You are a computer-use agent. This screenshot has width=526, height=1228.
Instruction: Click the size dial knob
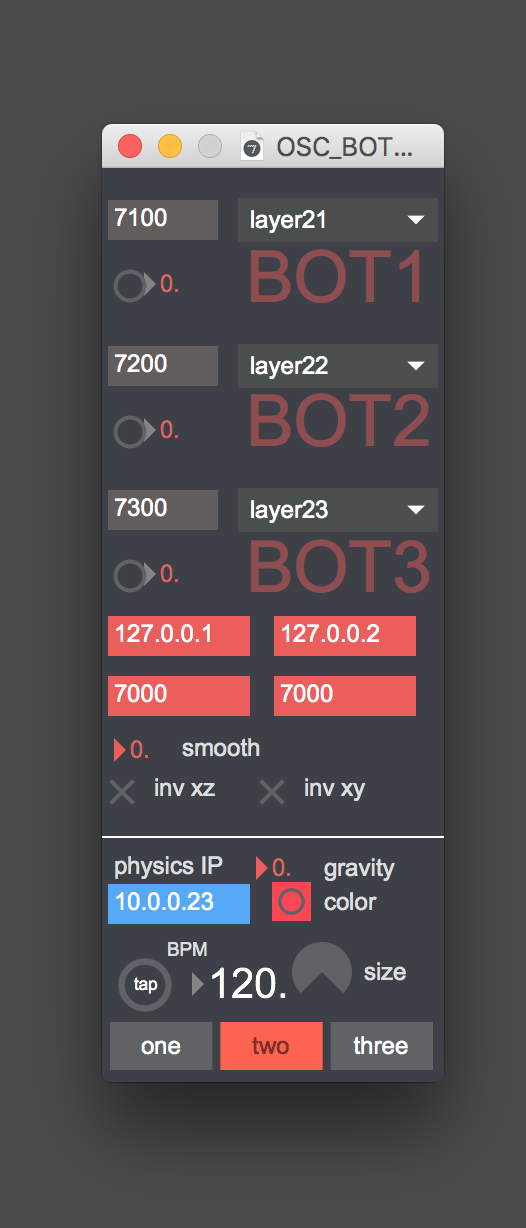pos(322,970)
